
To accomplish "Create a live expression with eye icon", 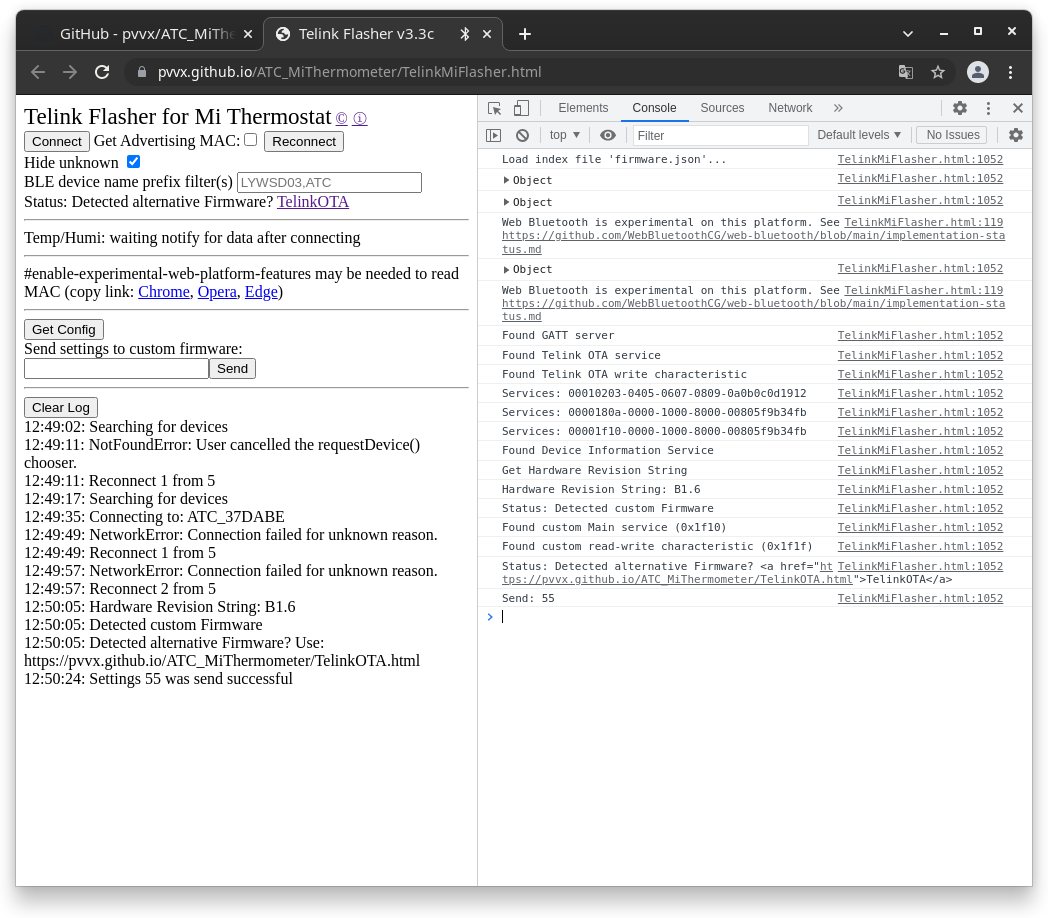I will pos(608,135).
